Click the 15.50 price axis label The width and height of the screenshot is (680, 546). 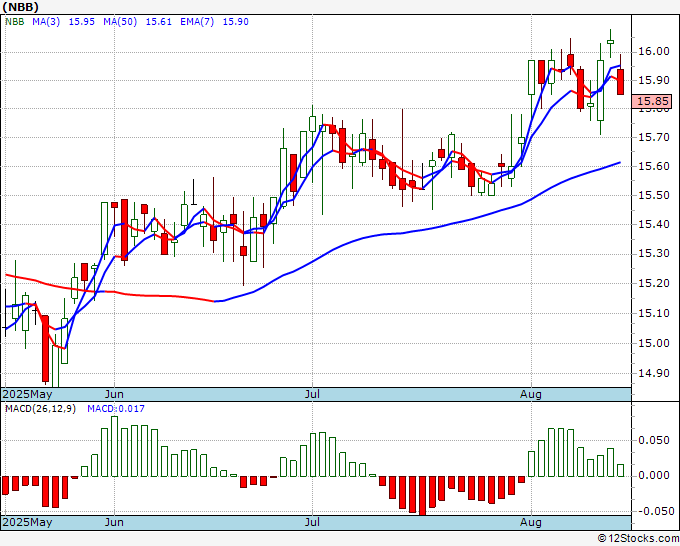654,196
